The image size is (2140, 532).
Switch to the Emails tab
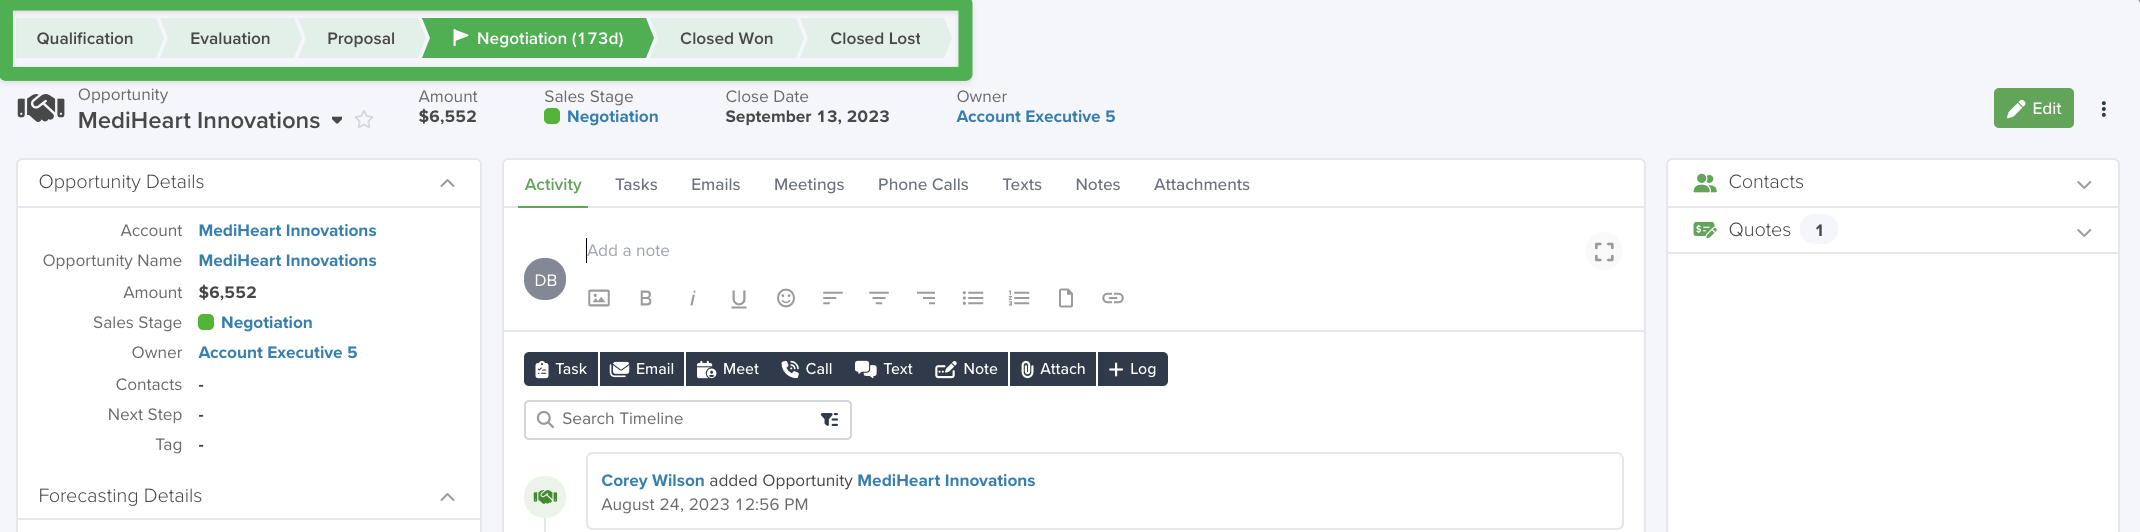click(716, 184)
